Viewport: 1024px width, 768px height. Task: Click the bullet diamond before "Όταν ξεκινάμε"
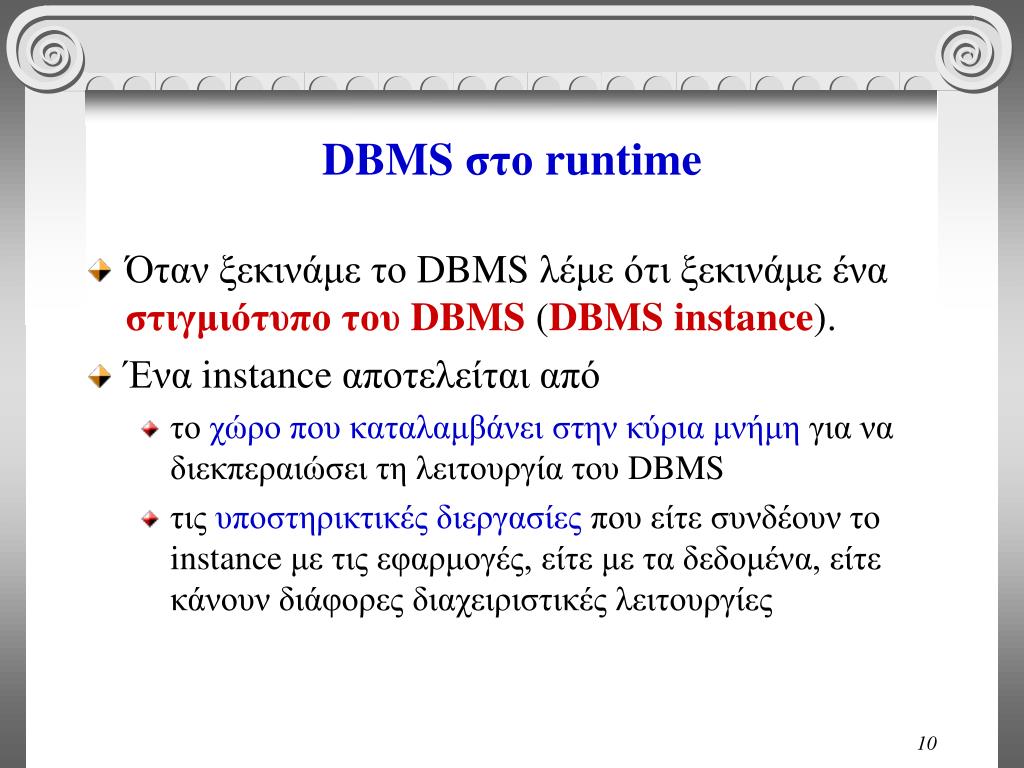click(100, 270)
